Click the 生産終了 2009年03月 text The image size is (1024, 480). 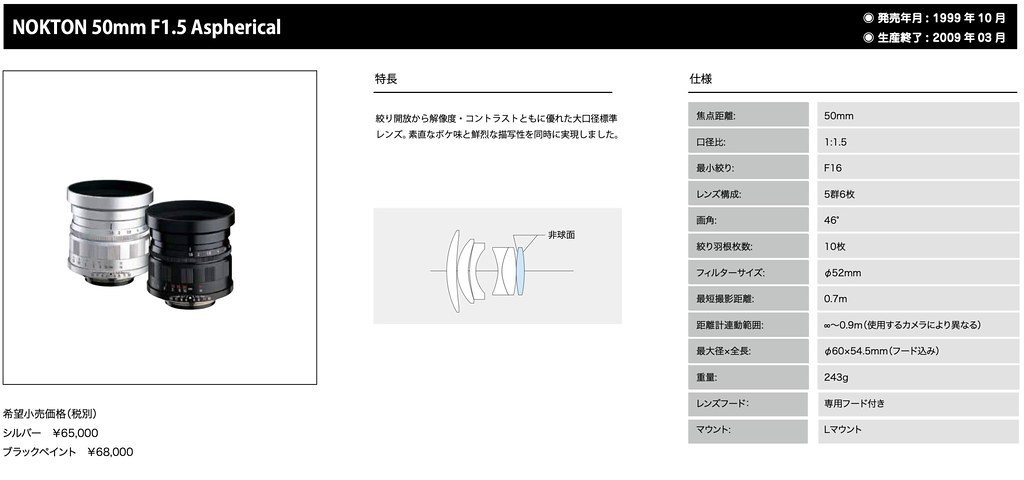(935, 37)
